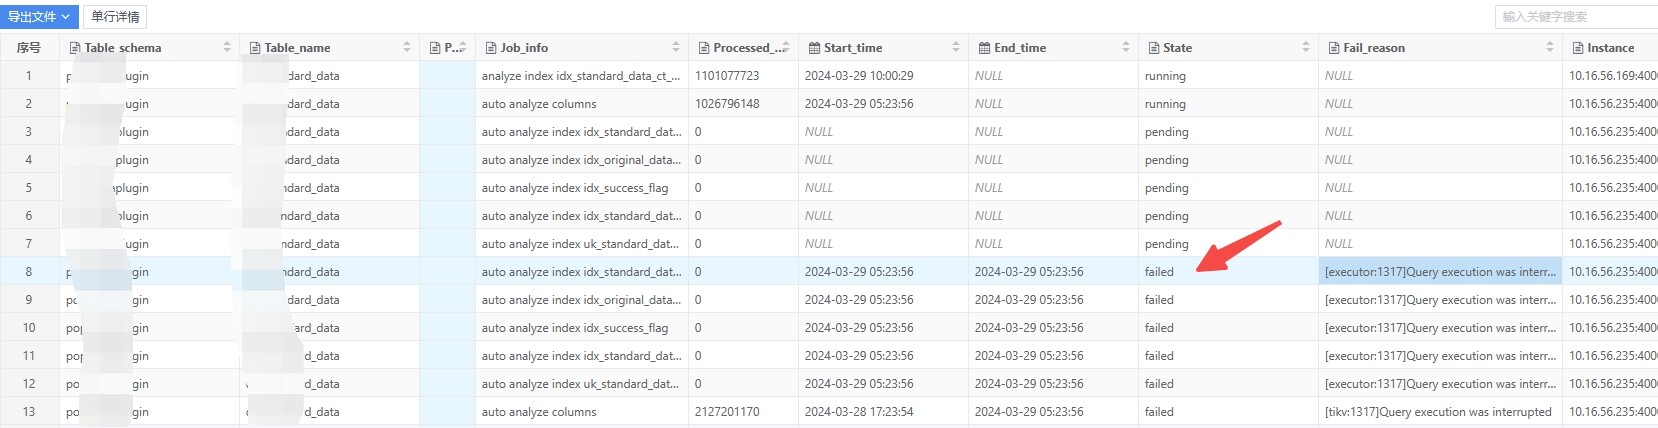Click the Fail_reason column type icon
The width and height of the screenshot is (1658, 428).
1334,48
